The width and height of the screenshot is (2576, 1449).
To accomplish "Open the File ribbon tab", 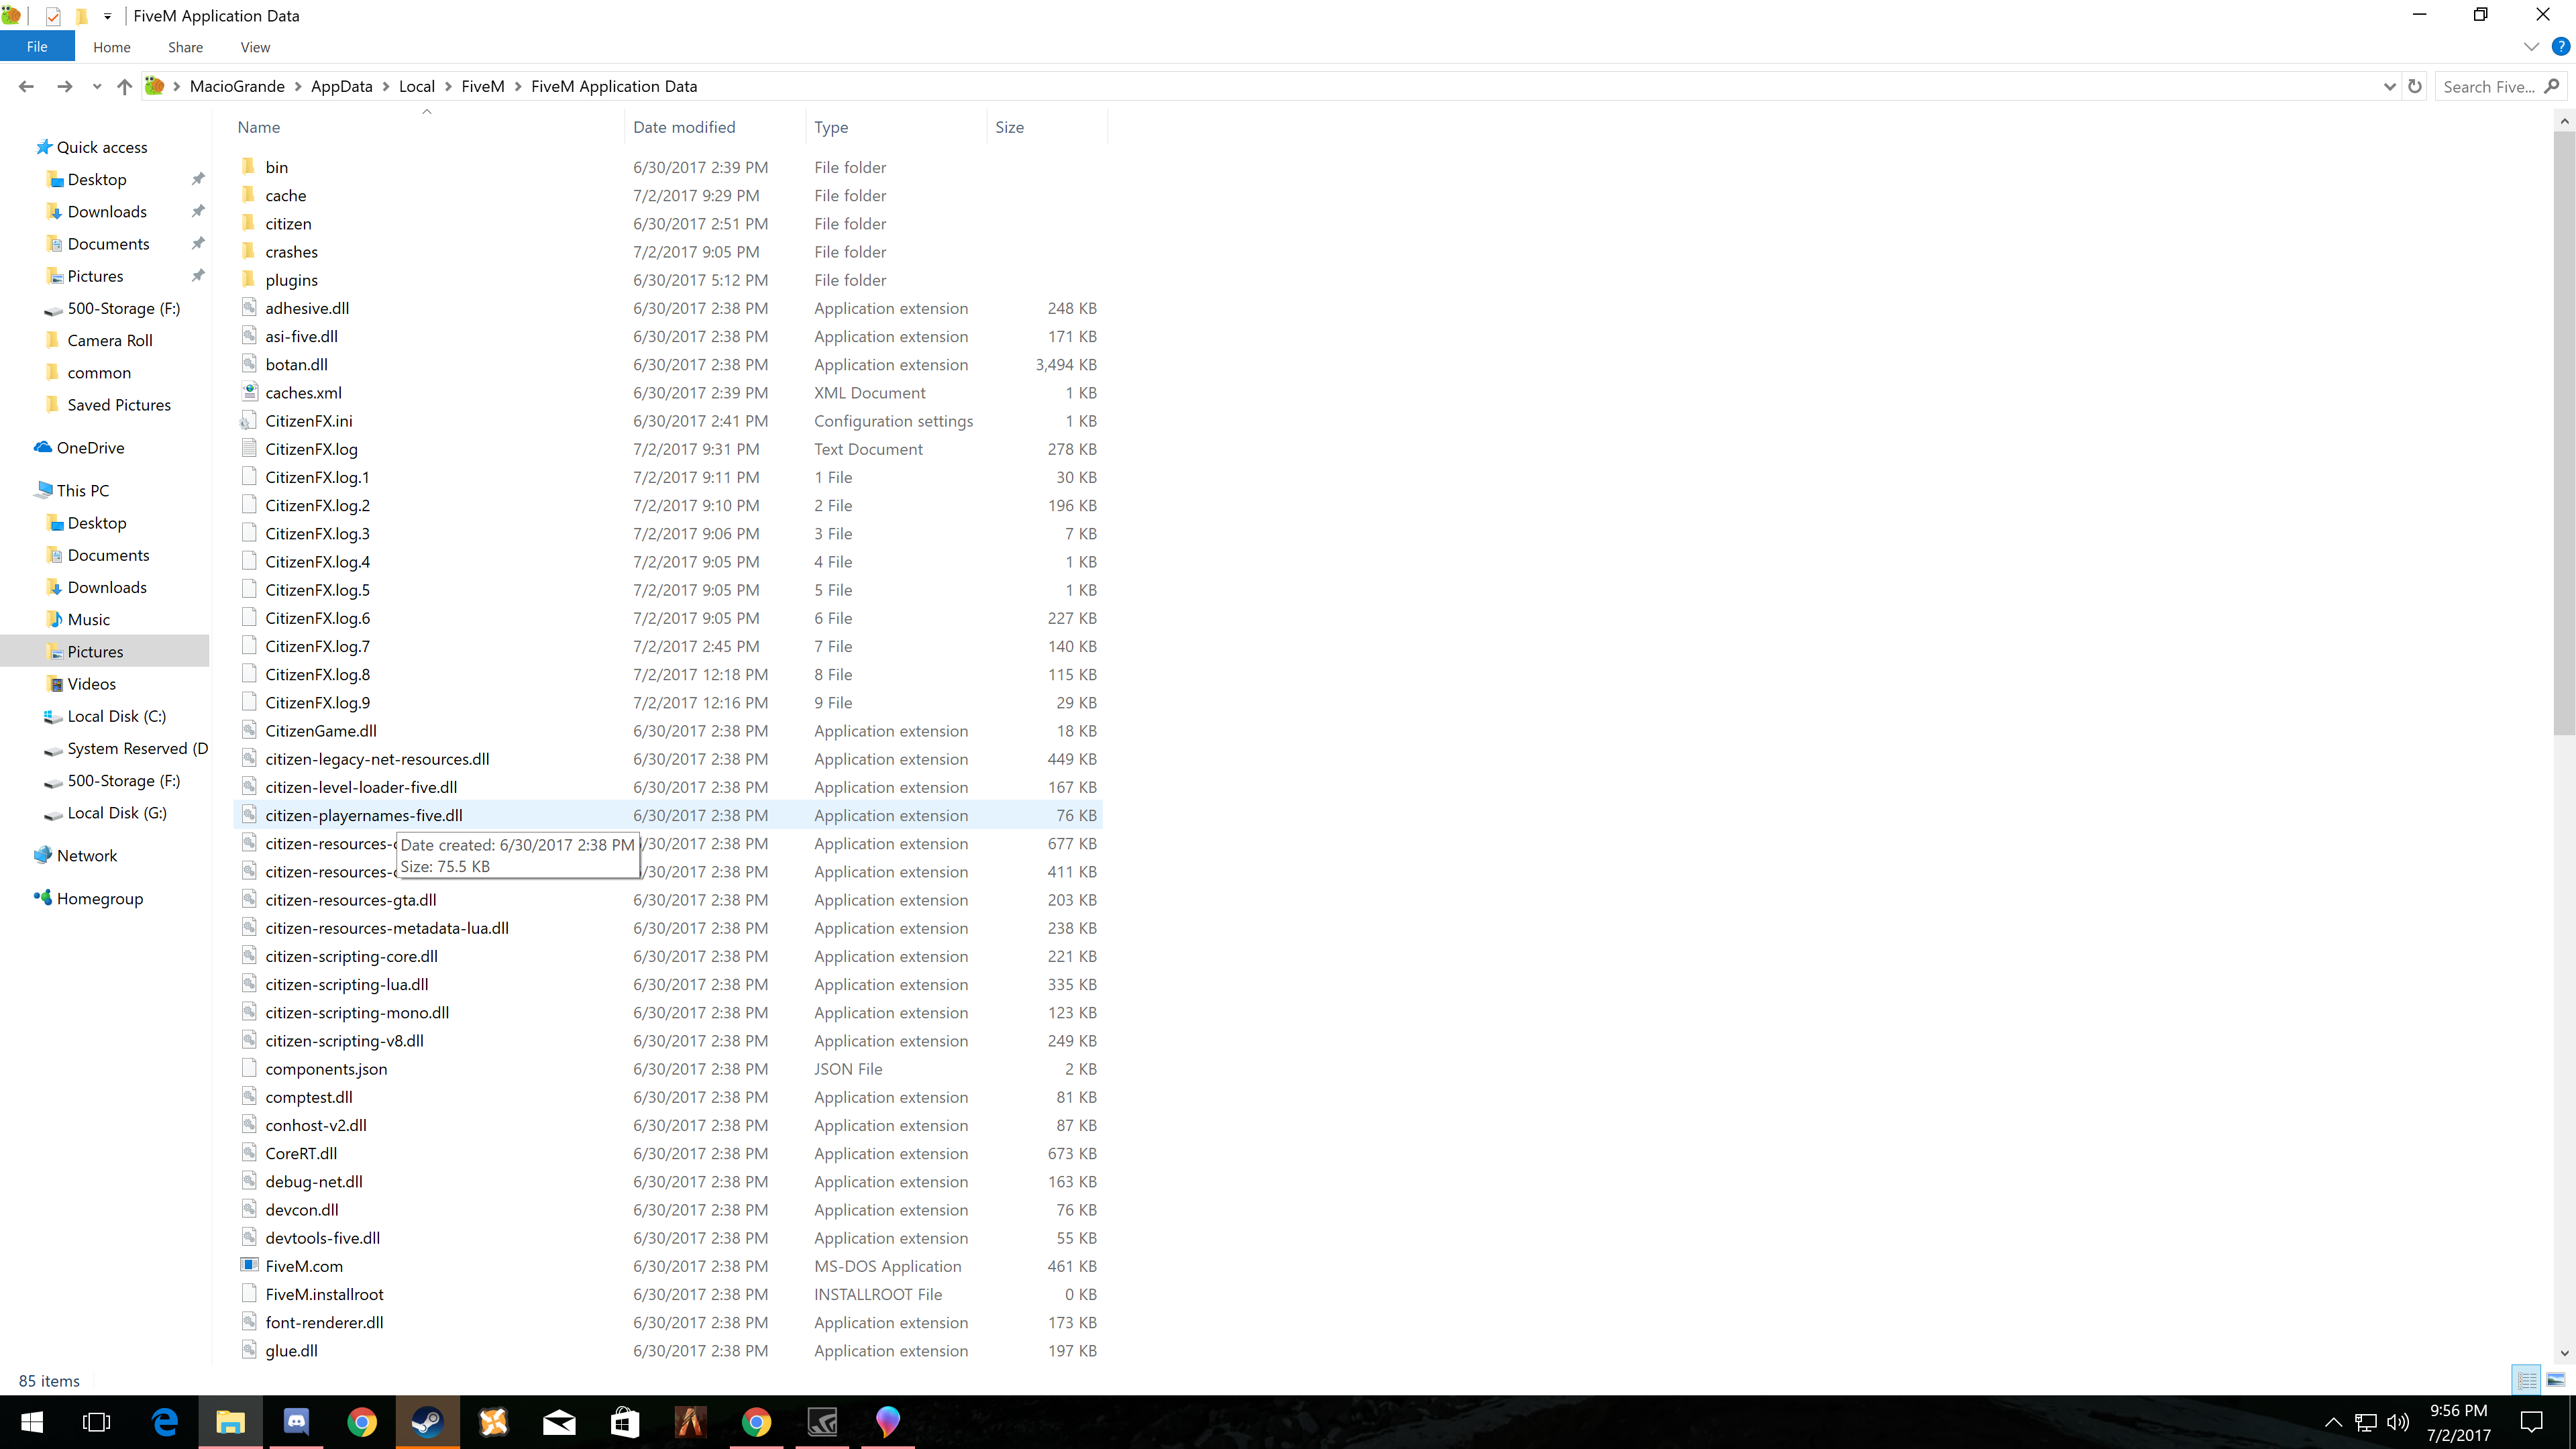I will (x=37, y=47).
